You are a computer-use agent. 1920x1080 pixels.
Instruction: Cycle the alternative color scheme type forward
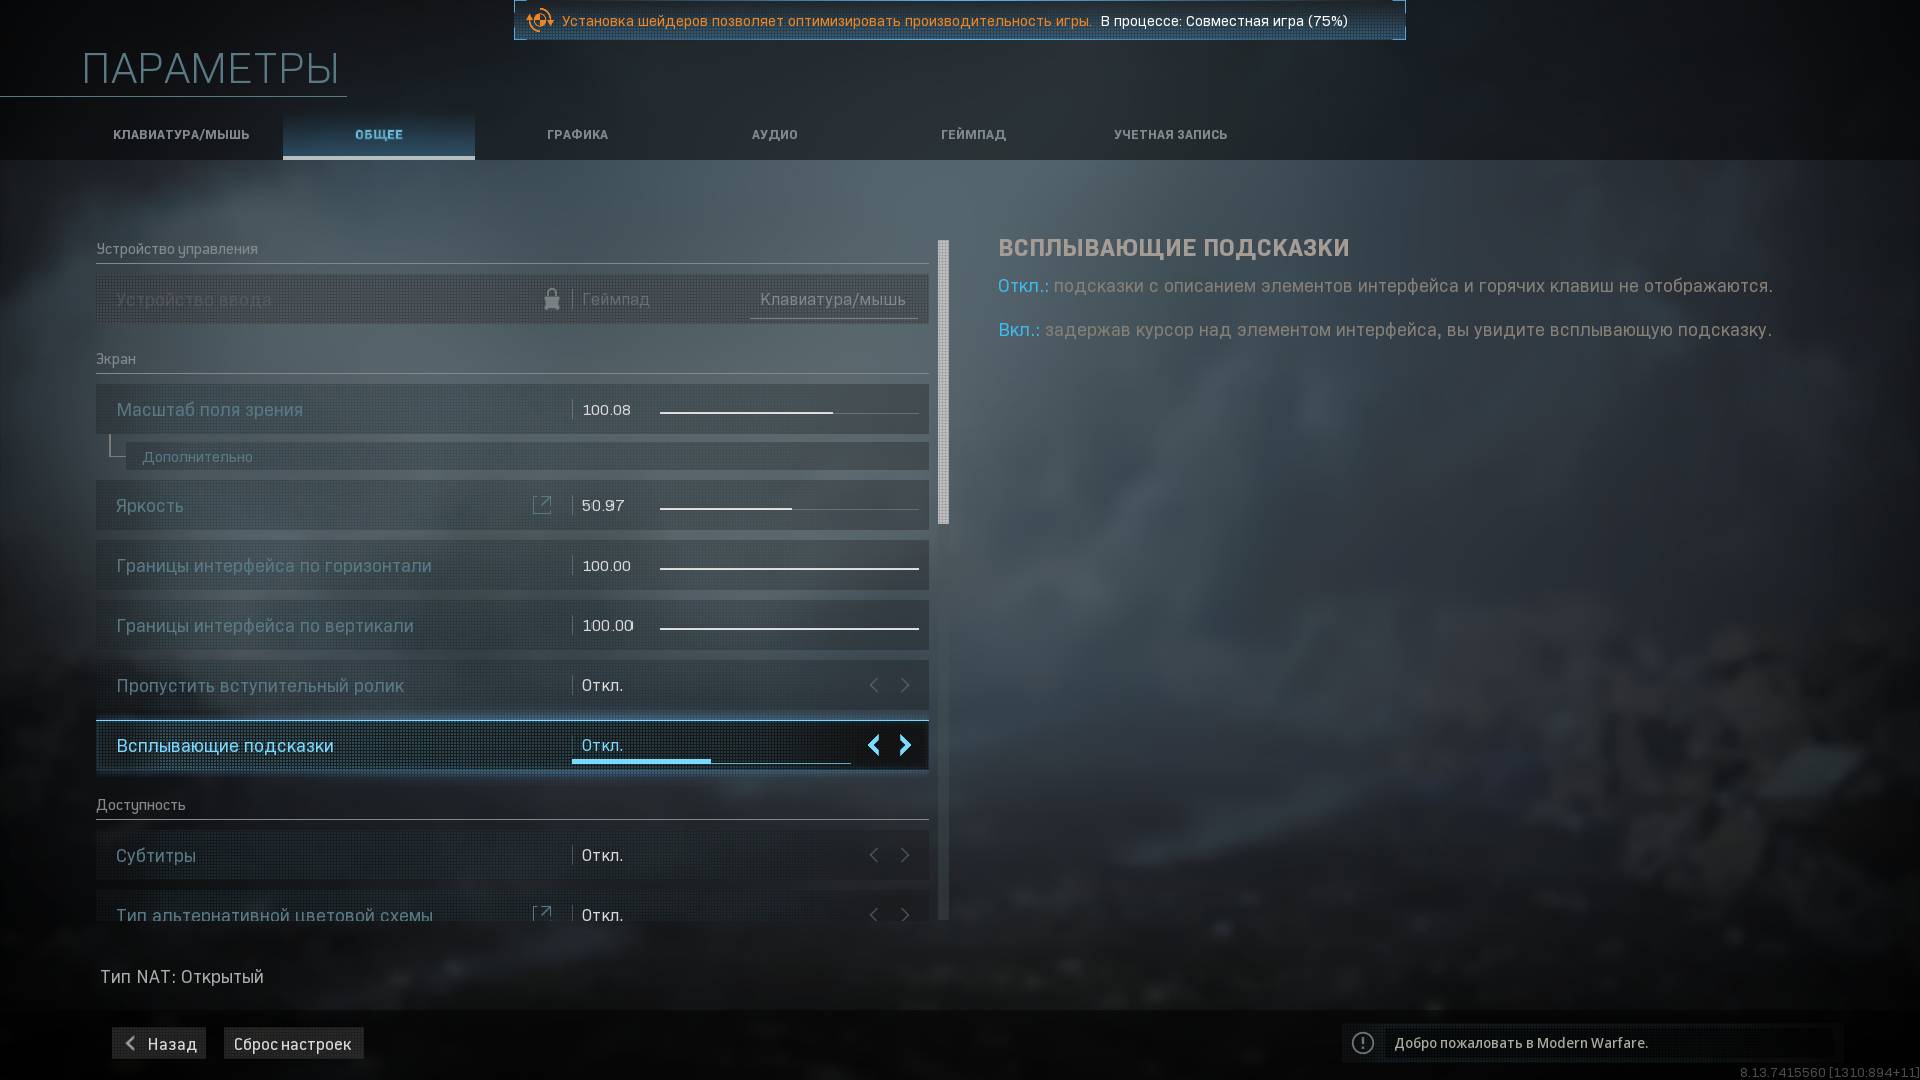click(x=905, y=914)
